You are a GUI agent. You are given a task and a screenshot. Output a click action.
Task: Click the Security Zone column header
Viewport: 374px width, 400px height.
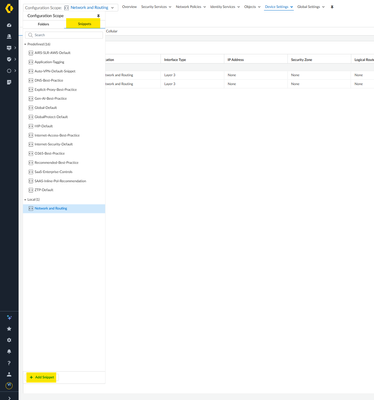coord(319,60)
